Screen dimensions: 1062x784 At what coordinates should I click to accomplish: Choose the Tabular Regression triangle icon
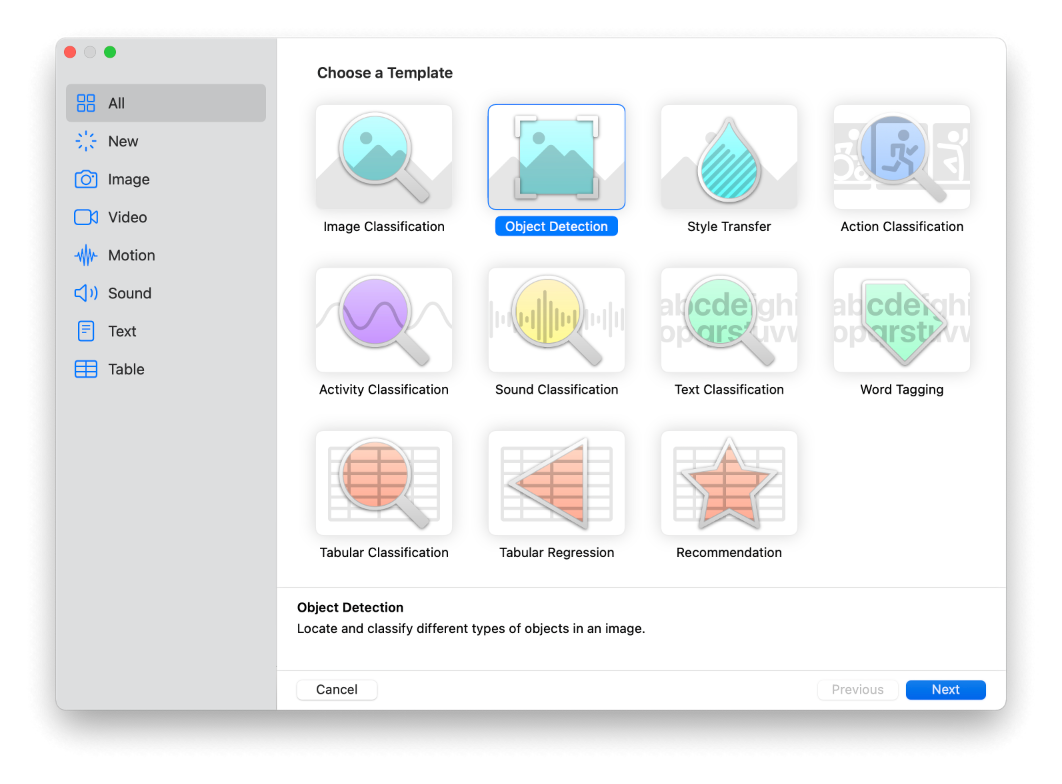coord(557,483)
